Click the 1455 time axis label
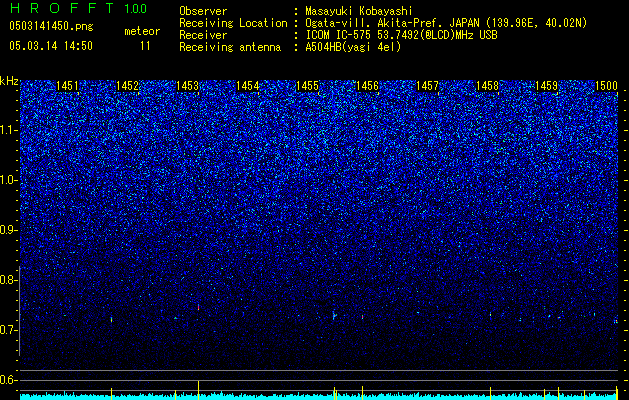Screen dimensions: 629x400 click(307, 85)
